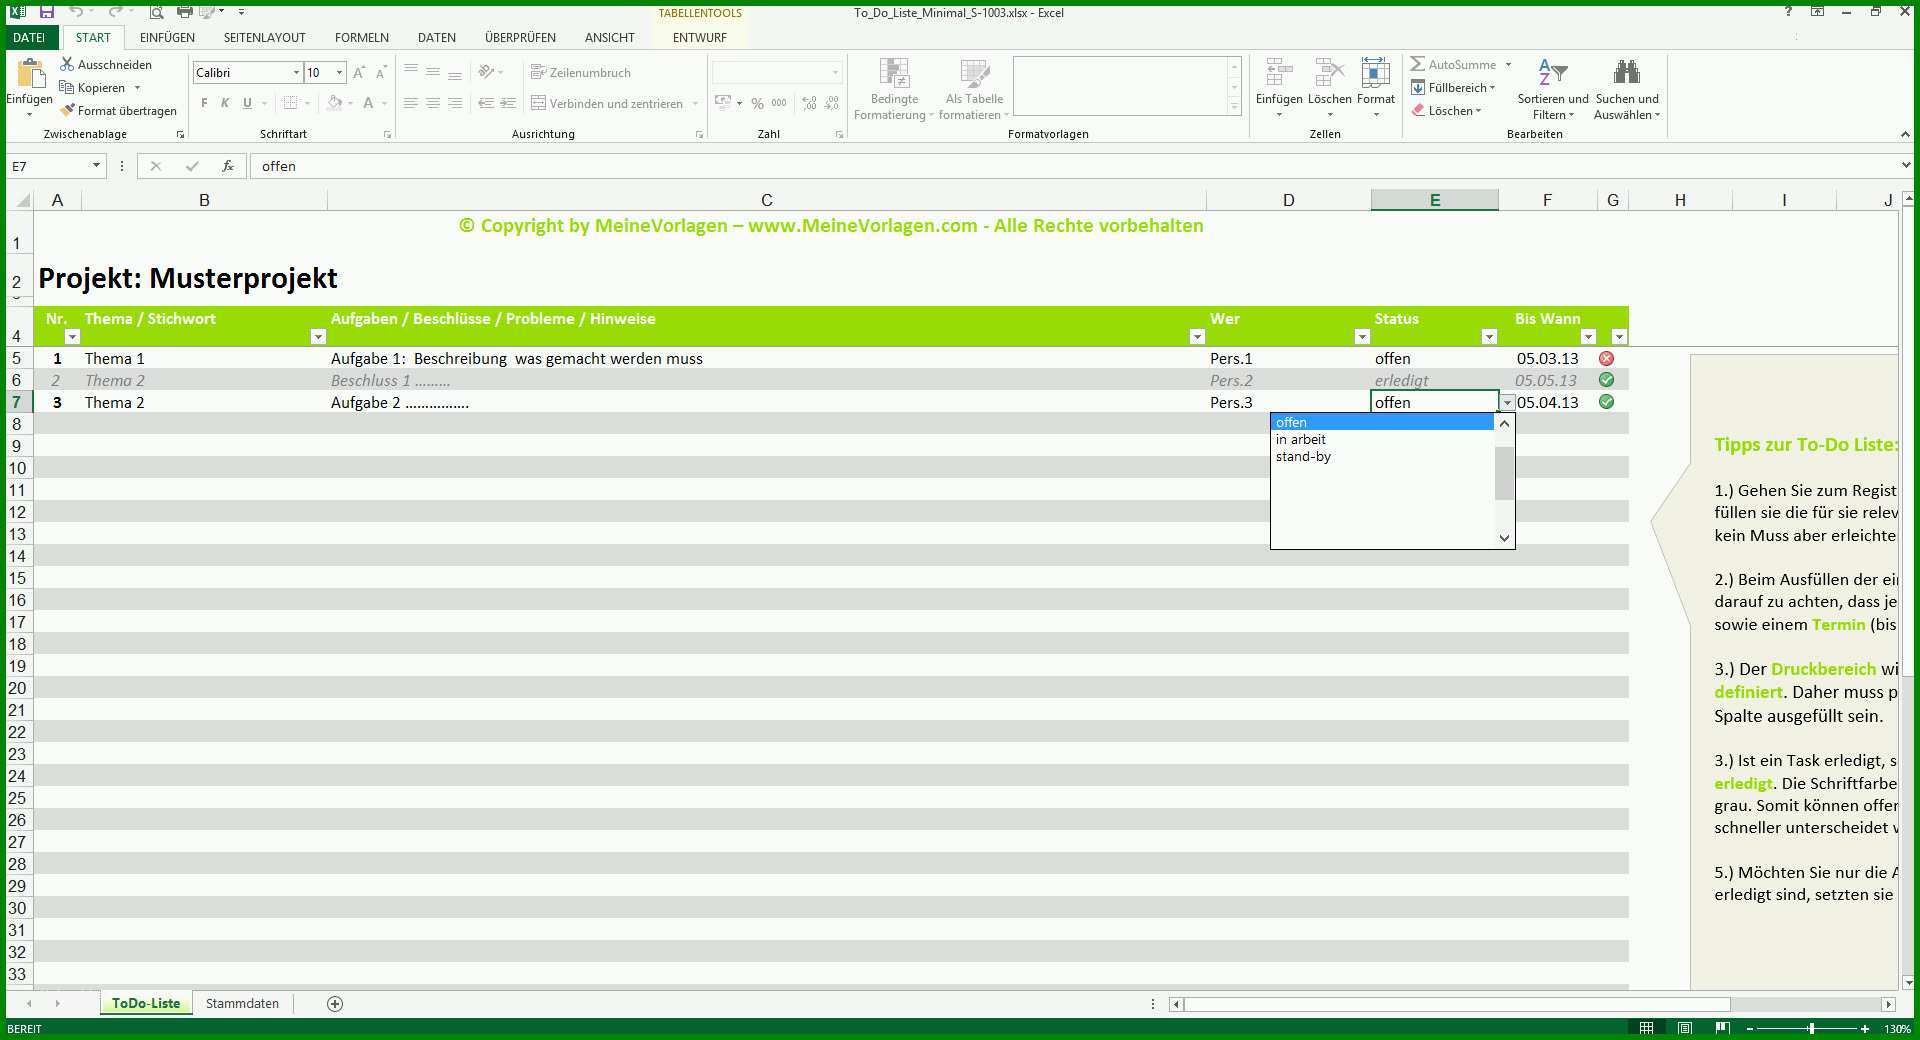1920x1040 pixels.
Task: Open Als Tabelle formatieren
Action: 974,88
